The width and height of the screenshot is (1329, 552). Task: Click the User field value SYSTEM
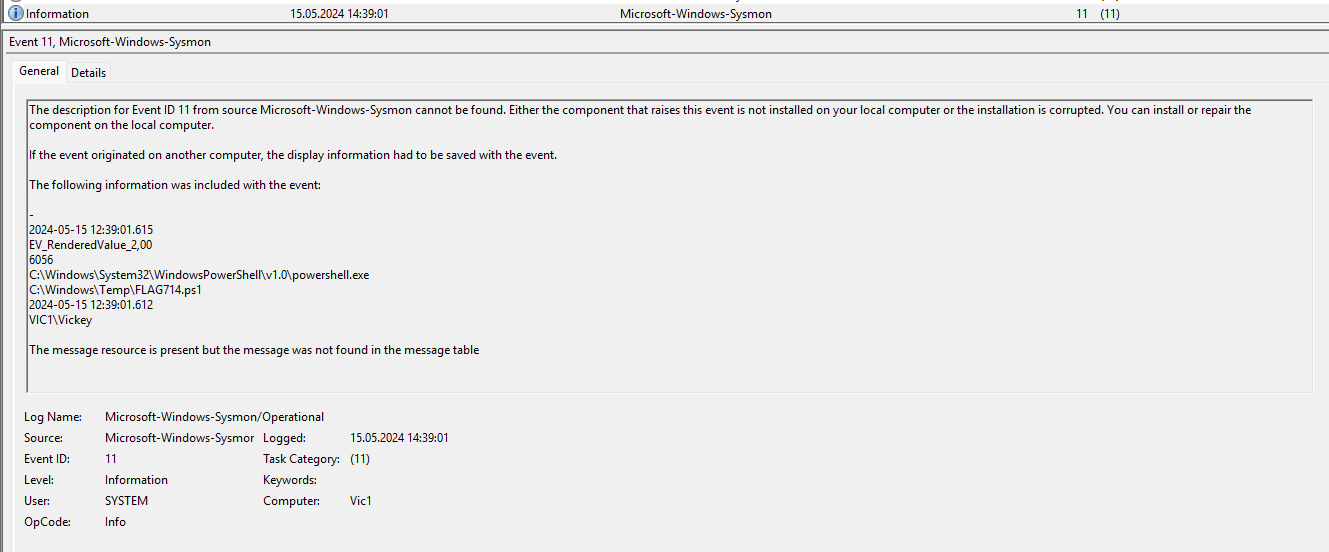(x=126, y=501)
